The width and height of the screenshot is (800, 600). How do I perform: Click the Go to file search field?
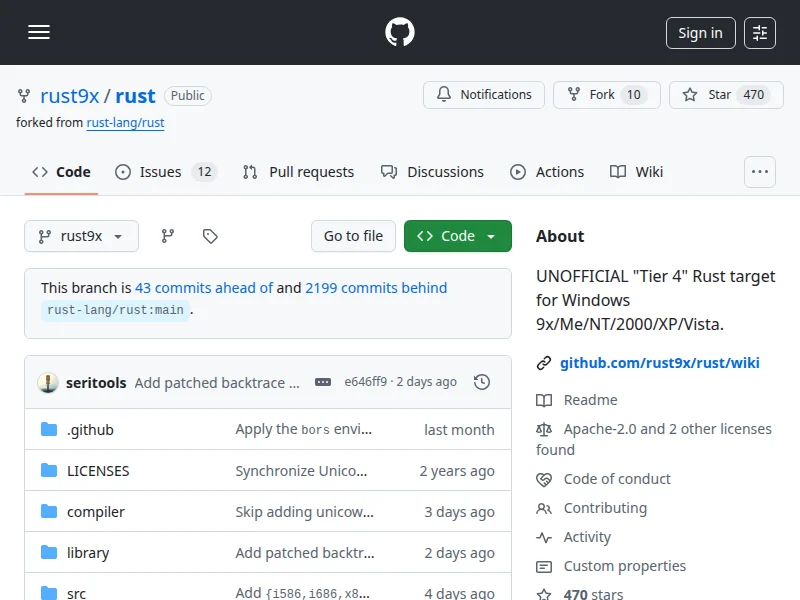click(353, 236)
